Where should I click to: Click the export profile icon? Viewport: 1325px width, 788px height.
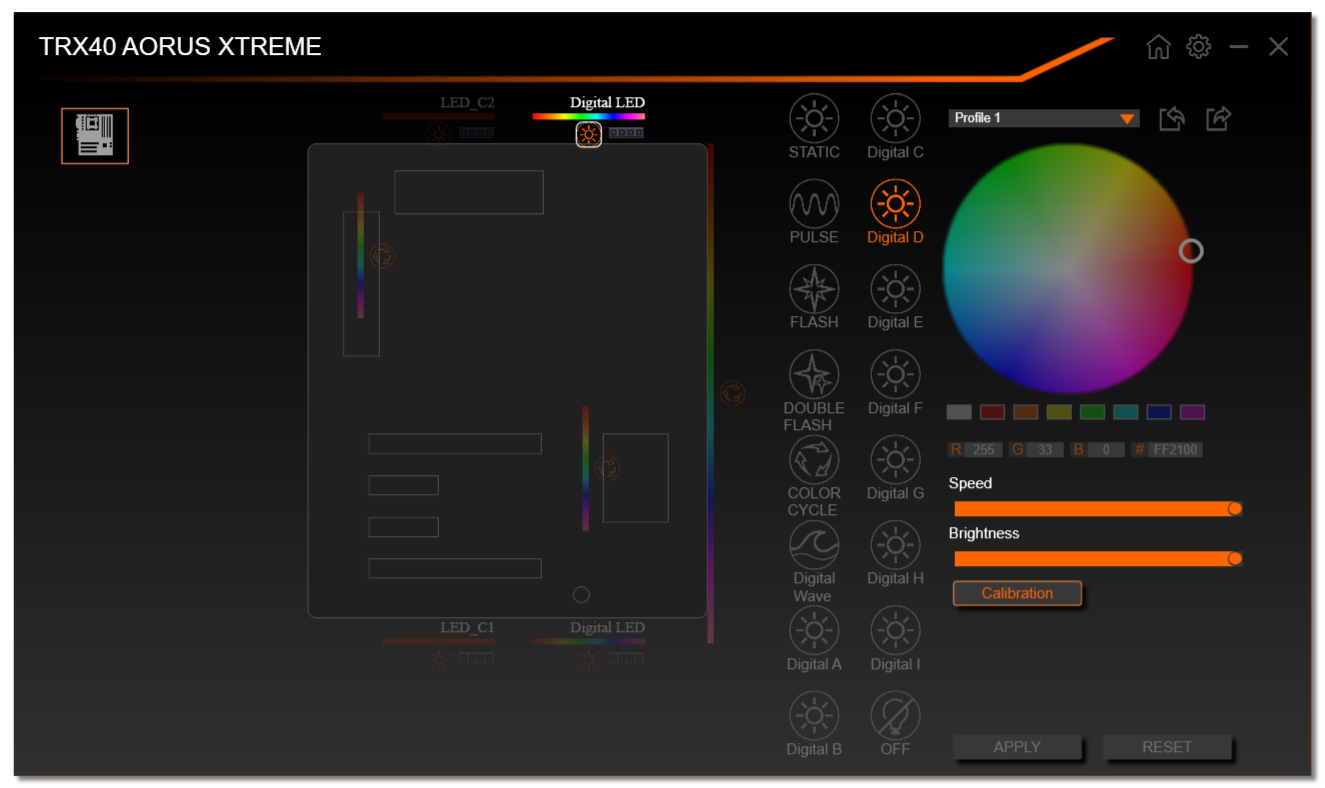[1218, 119]
